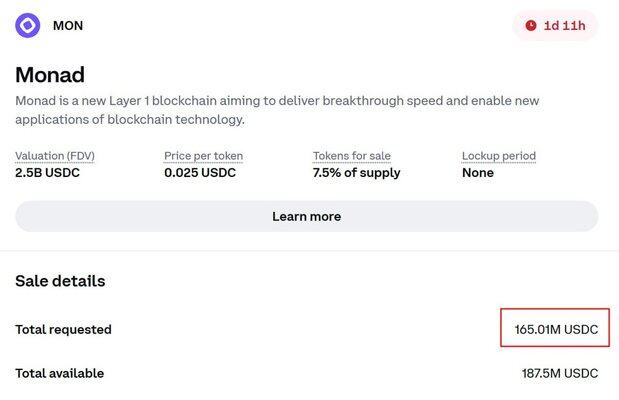Viewport: 619px width, 400px height.
Task: Click the 0.025 USDC price value
Action: 200,173
